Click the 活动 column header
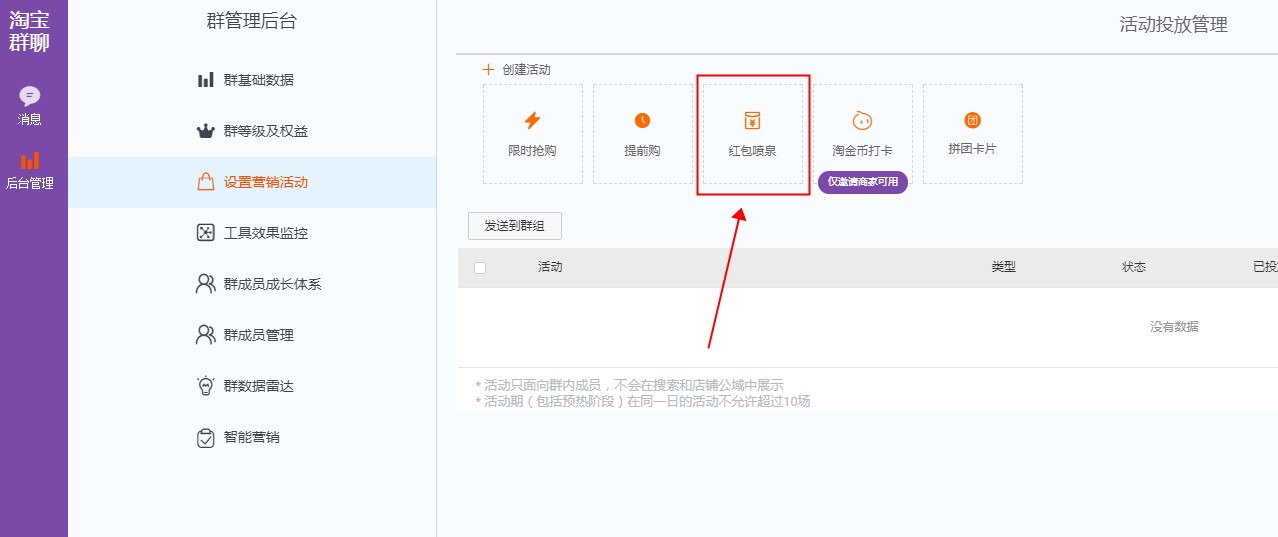The image size is (1278, 537). (550, 267)
